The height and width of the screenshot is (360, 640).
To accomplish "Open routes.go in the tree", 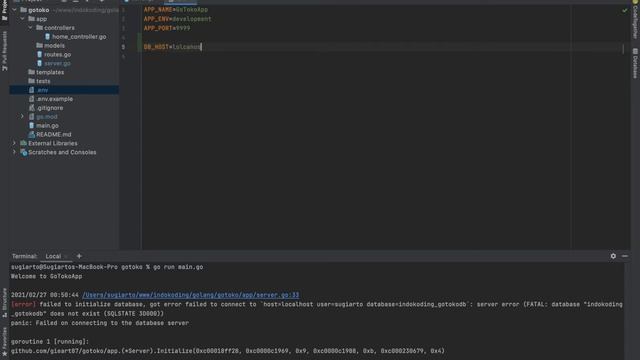I will coord(57,54).
